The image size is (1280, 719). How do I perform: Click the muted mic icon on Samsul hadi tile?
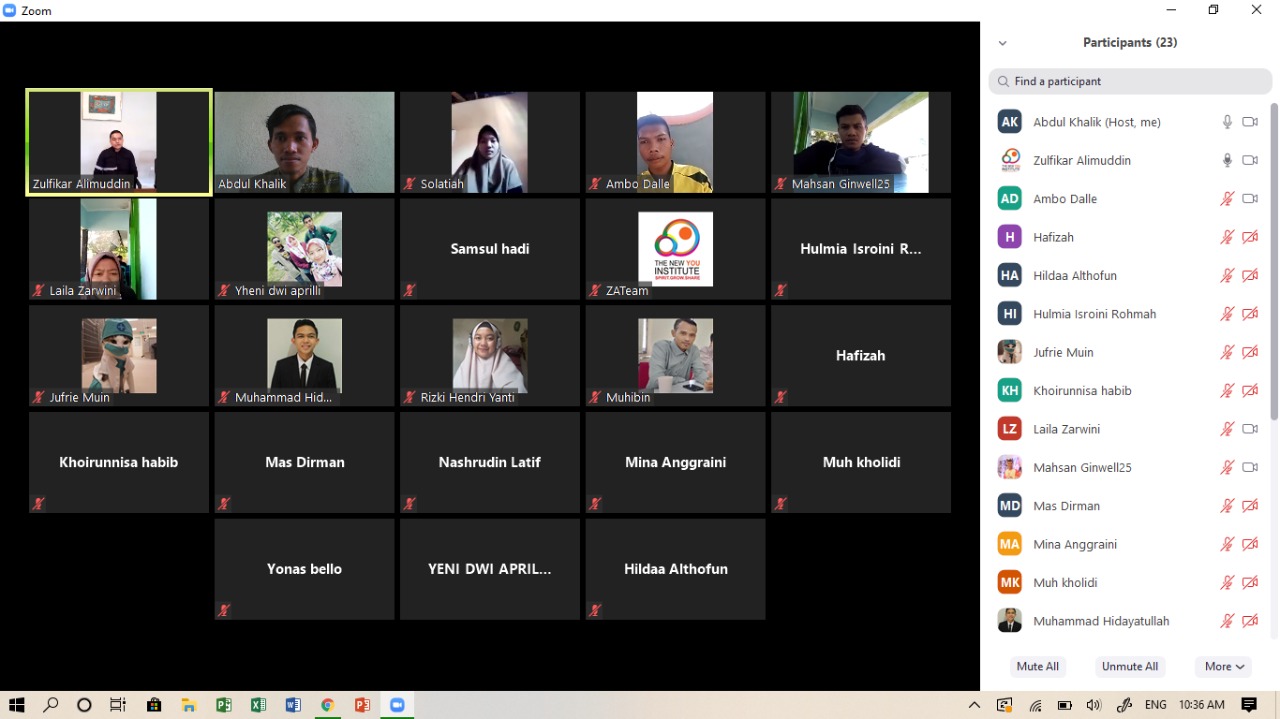[409, 291]
